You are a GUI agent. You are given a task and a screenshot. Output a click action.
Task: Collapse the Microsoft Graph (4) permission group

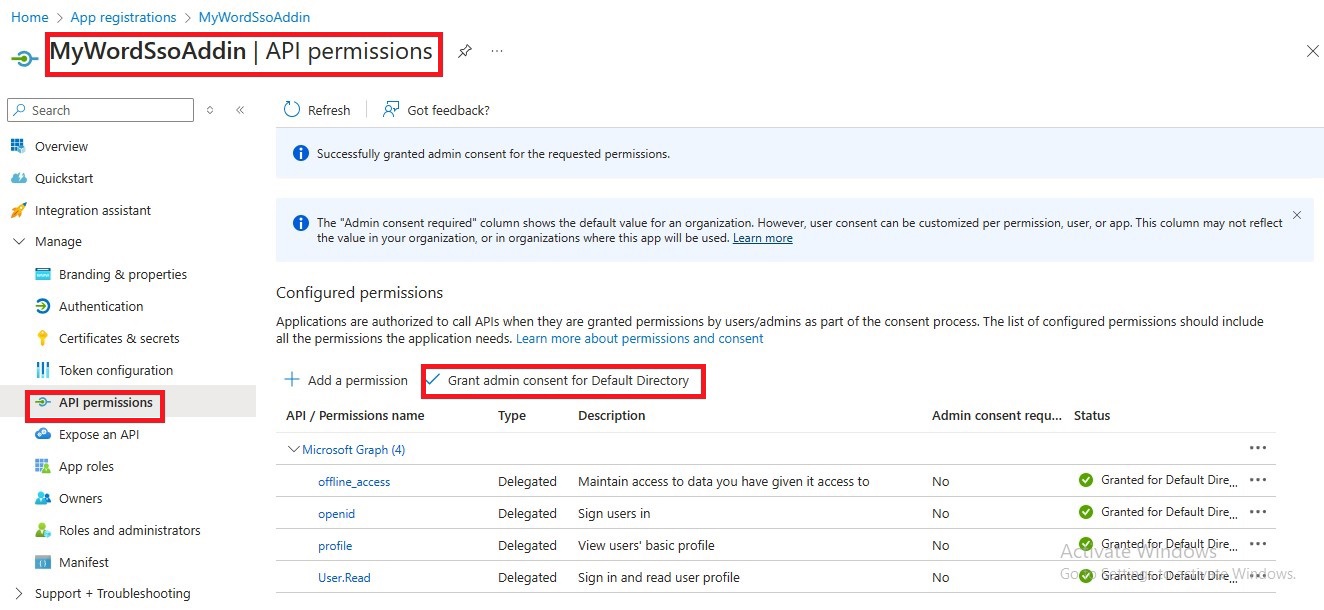coord(294,450)
